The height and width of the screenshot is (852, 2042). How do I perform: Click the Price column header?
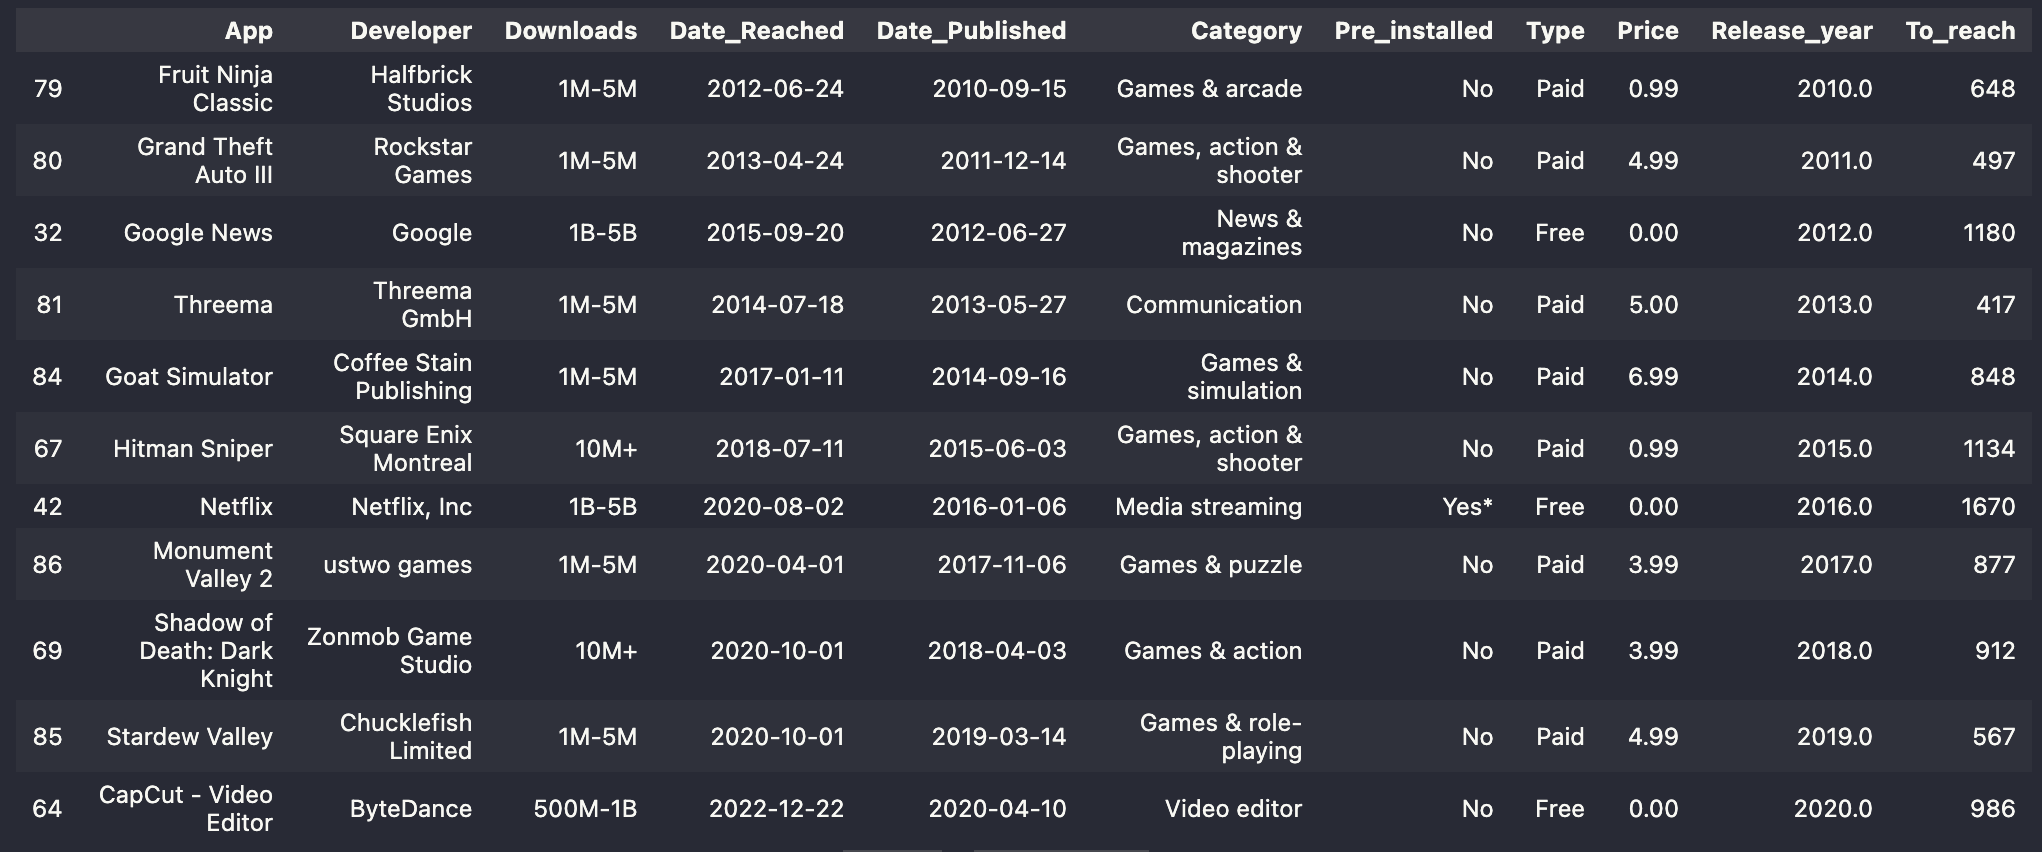coord(1647,31)
